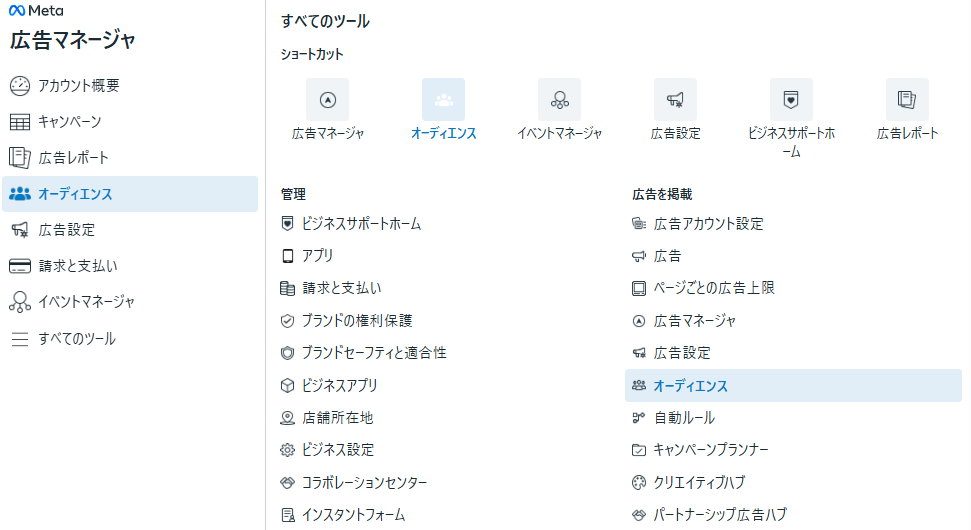Viewport: 971px width, 530px height.
Task: Click the イベントマネージャ icon in sidebar
Action: (x=20, y=302)
